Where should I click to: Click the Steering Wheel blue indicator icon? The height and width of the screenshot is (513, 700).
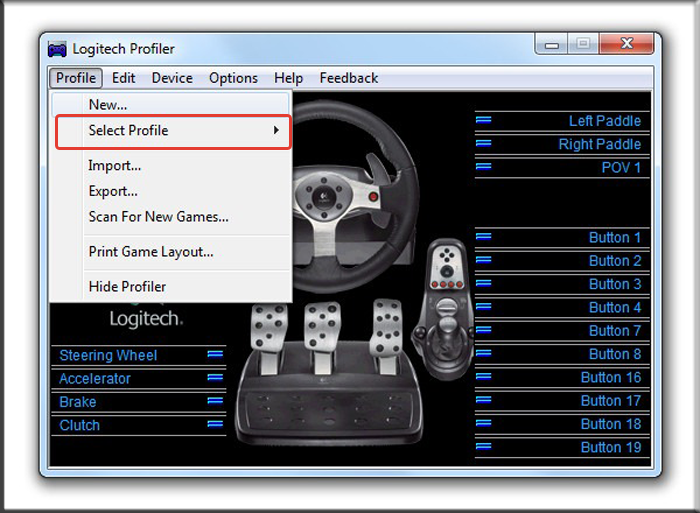tap(215, 355)
